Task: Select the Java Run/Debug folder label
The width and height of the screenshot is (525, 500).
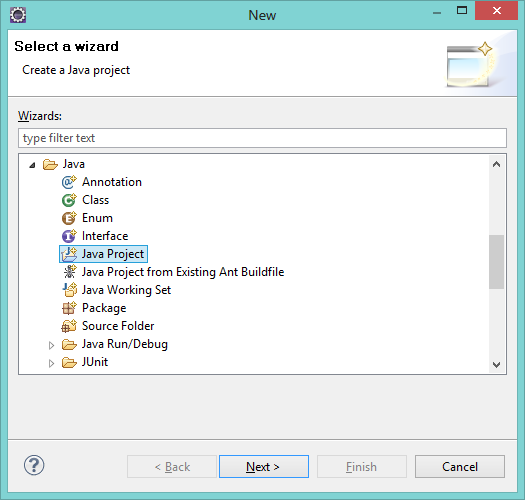Action: click(x=125, y=344)
